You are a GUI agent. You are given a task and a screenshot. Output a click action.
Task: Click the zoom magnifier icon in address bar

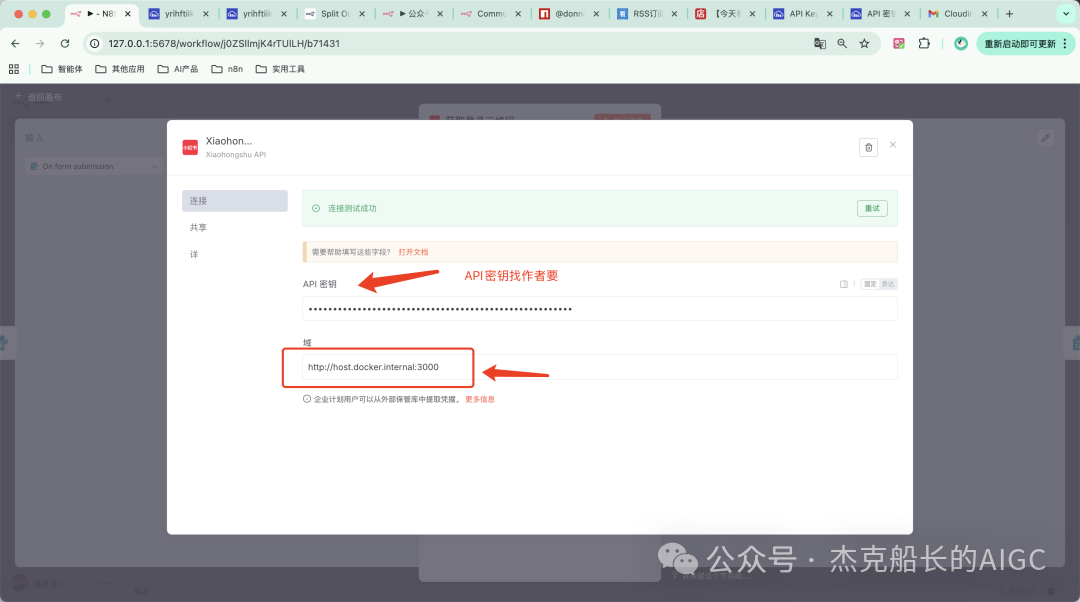(842, 43)
